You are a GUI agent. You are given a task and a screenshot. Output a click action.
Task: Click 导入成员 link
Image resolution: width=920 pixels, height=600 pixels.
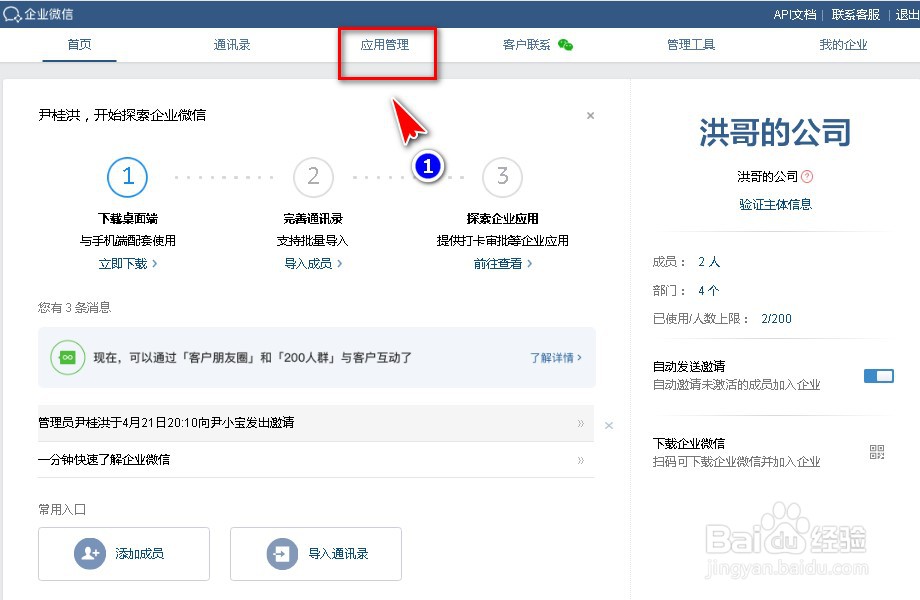pos(313,264)
